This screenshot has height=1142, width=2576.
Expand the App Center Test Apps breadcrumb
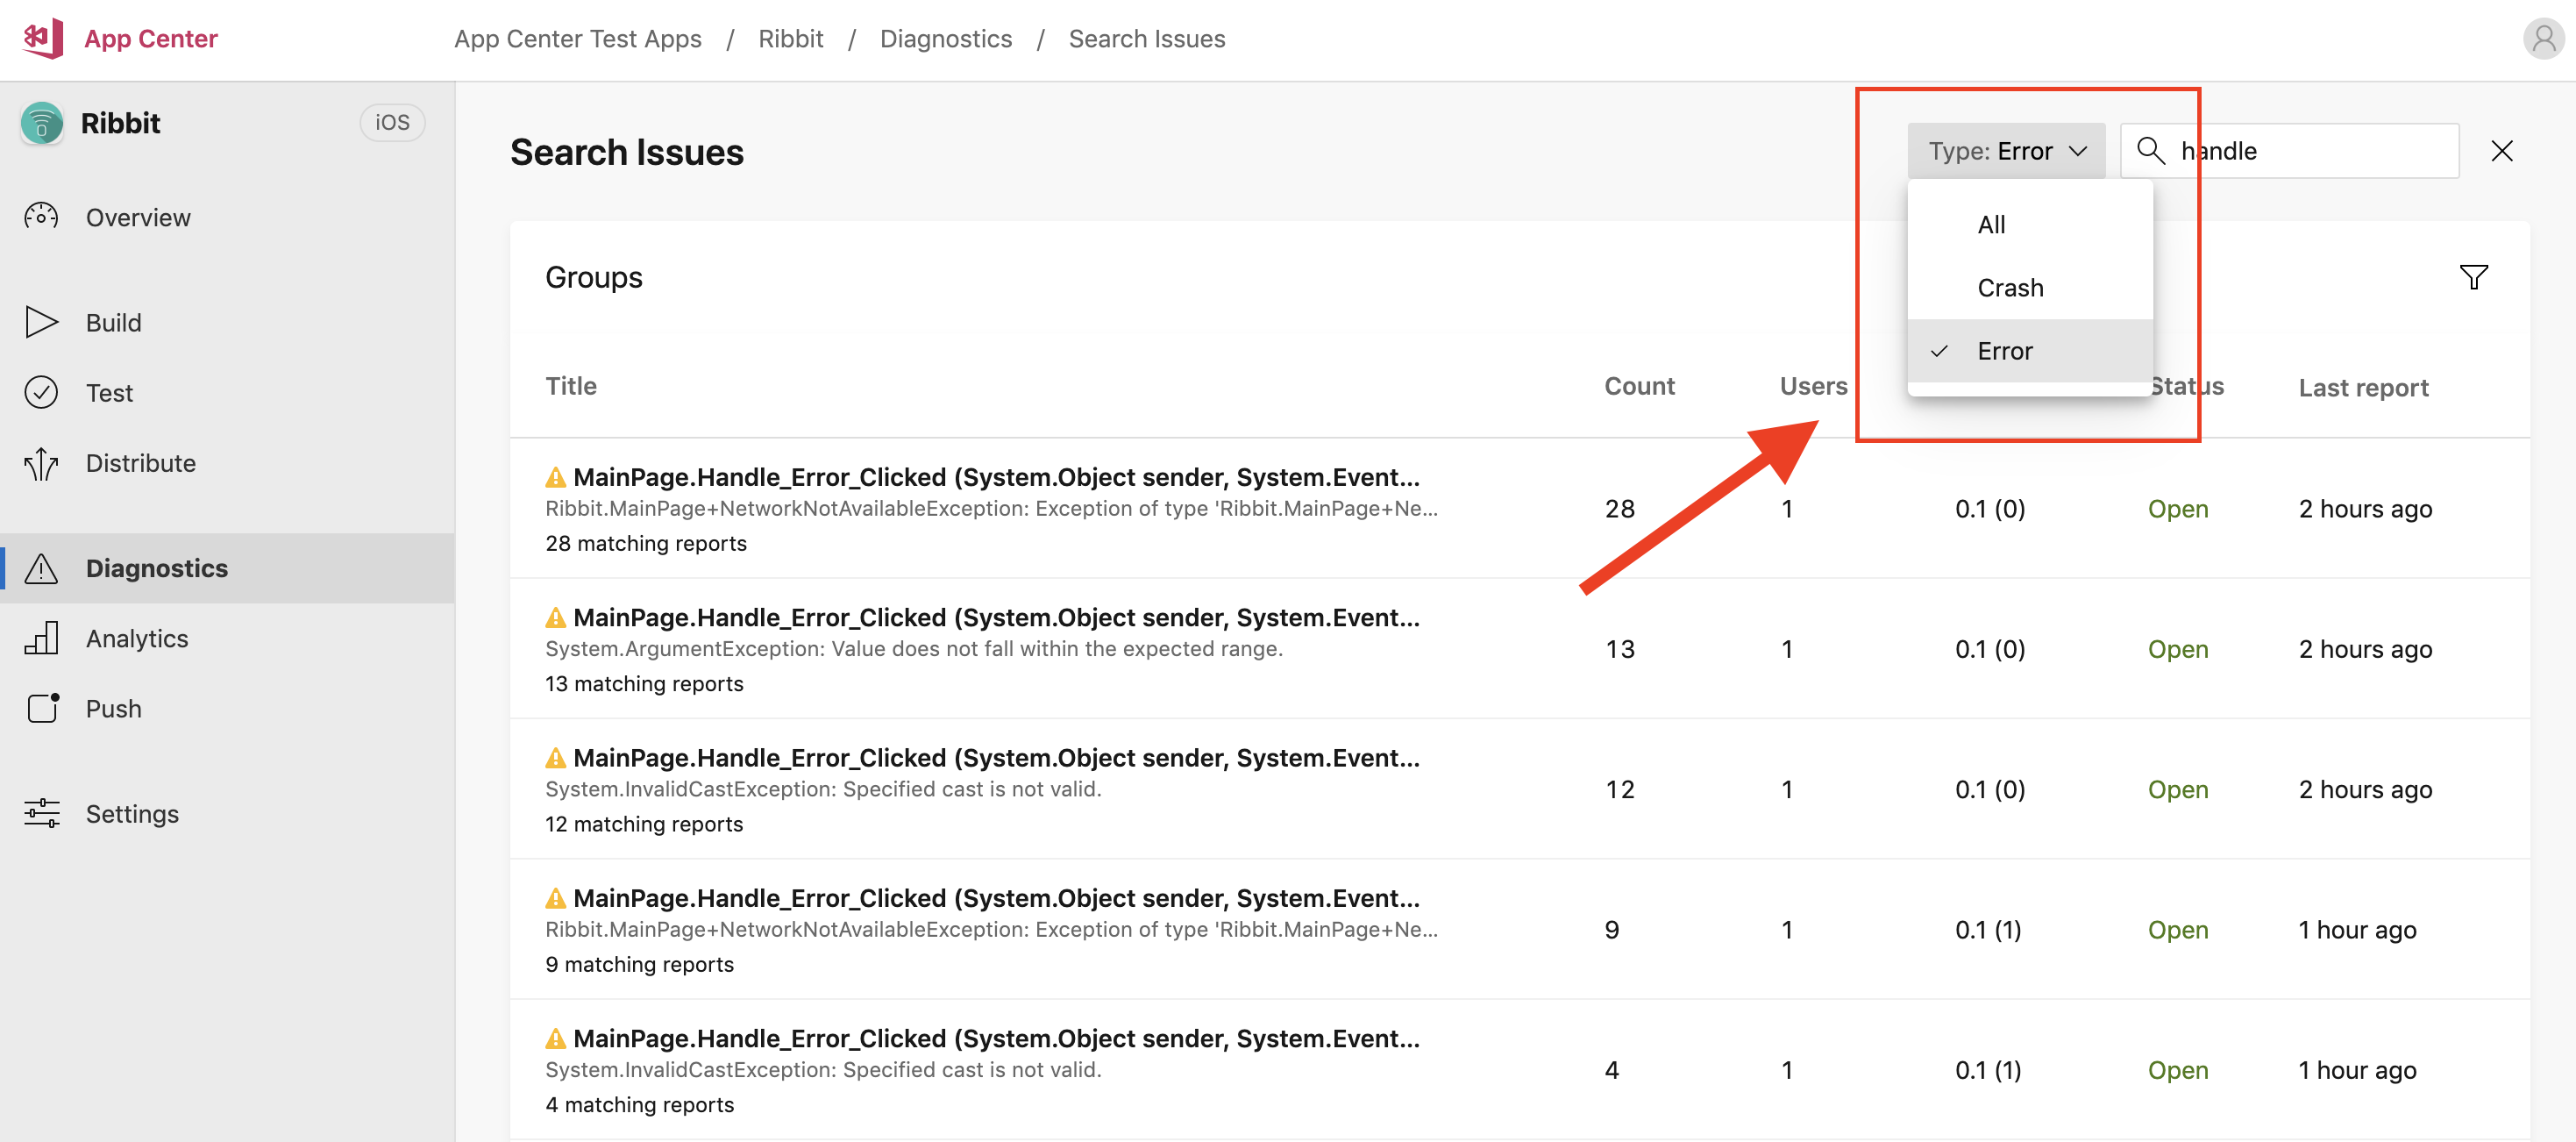tap(579, 36)
